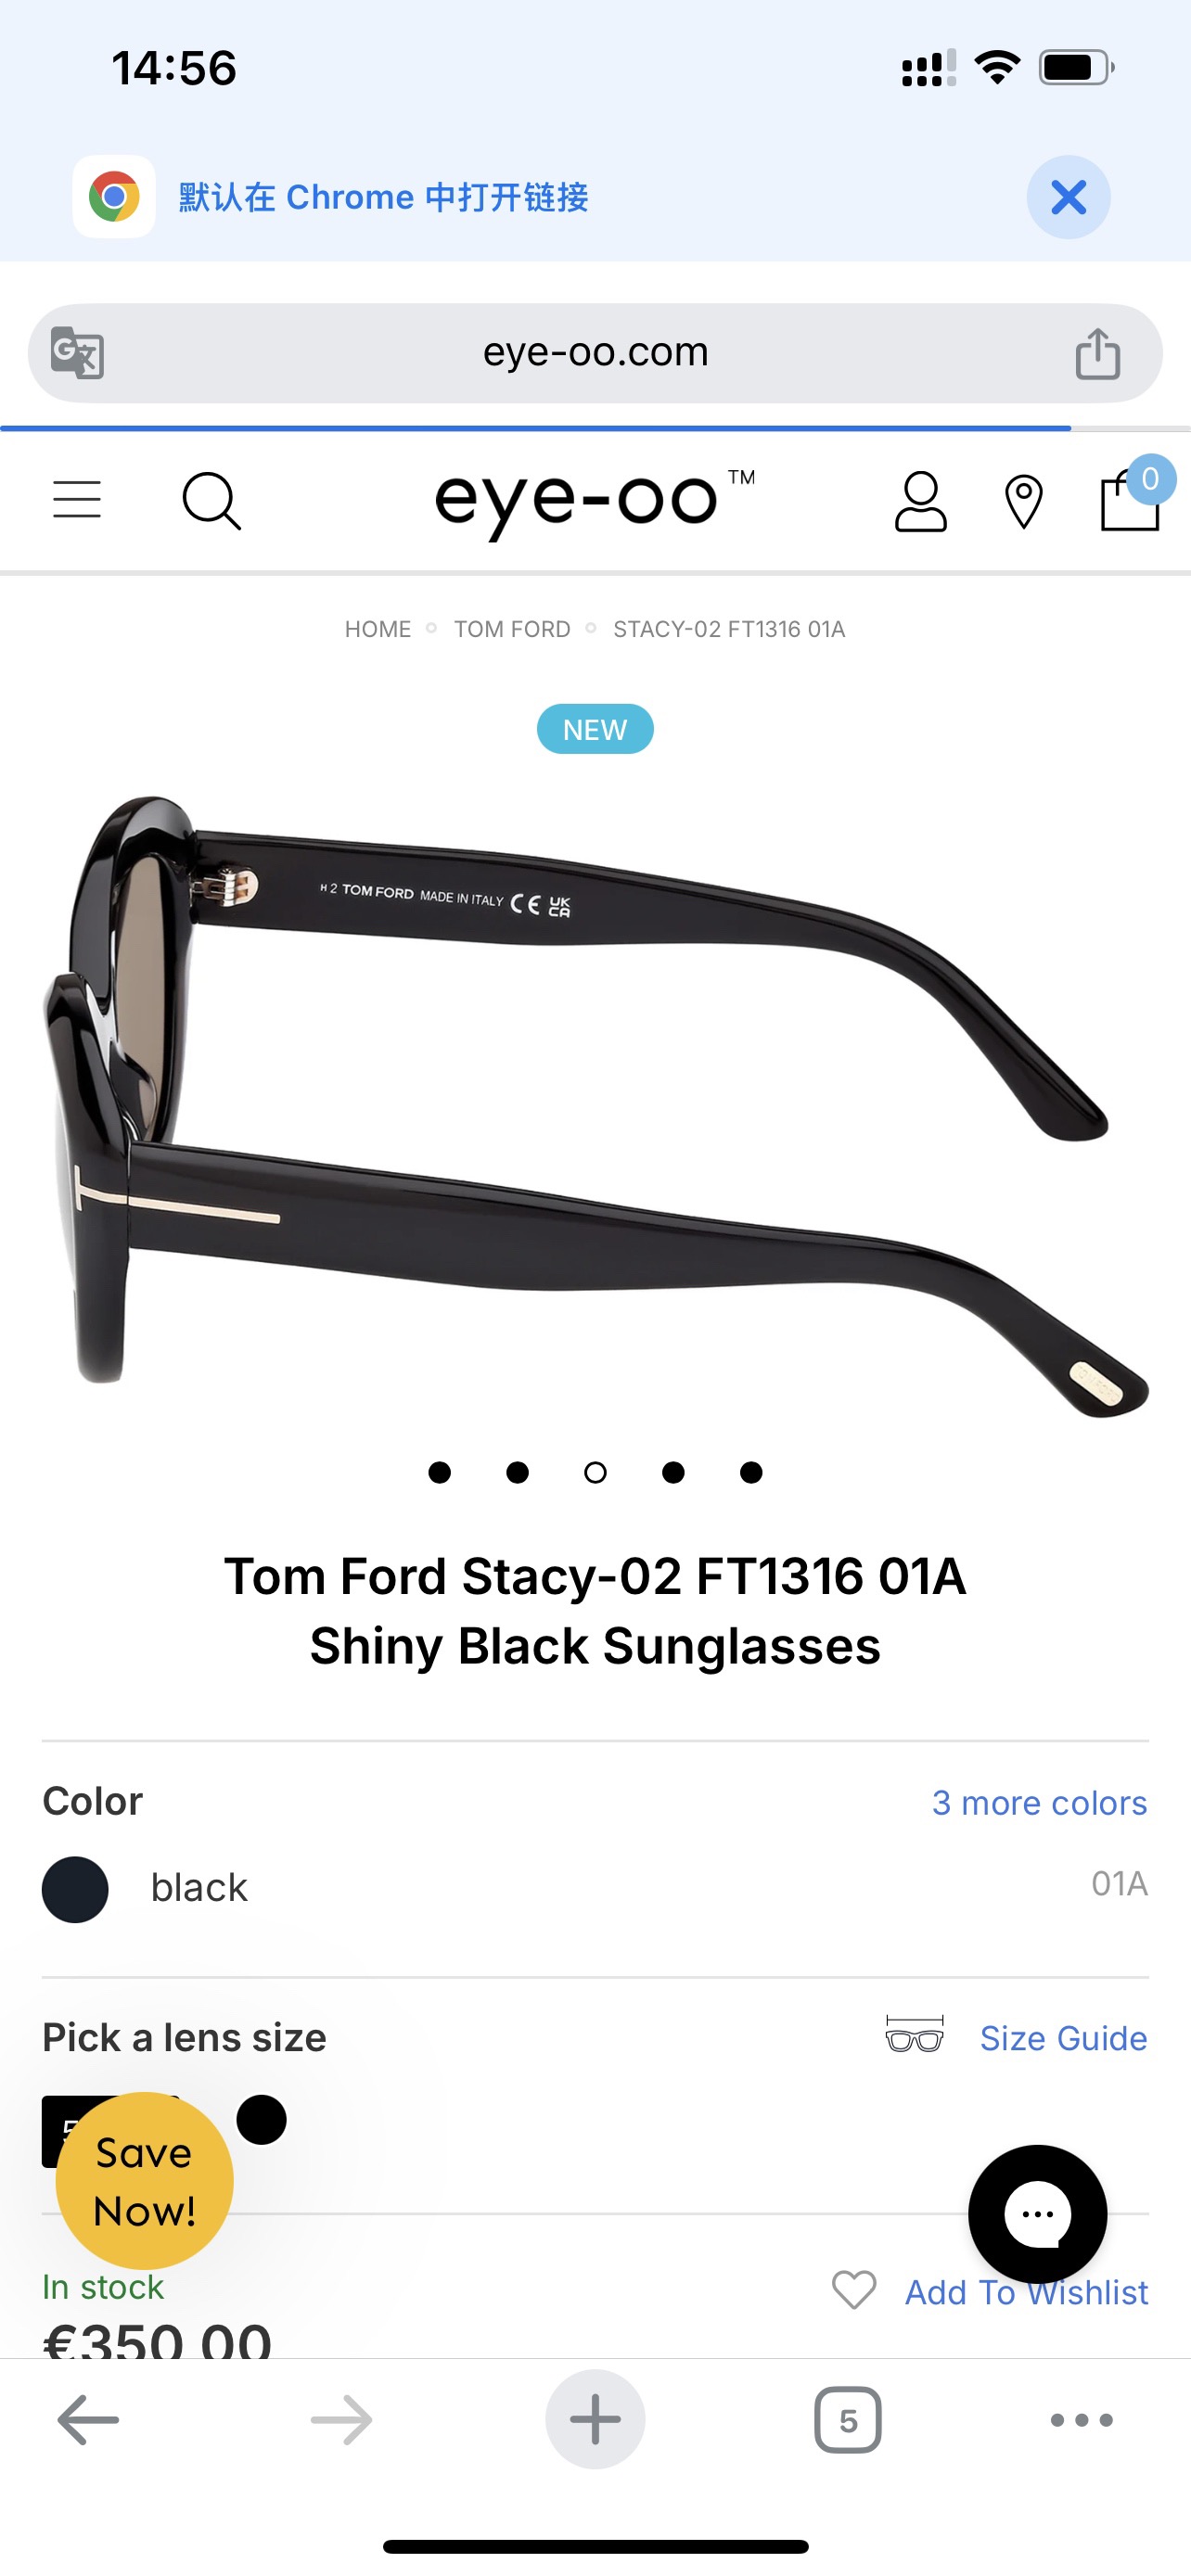Open the Size Guide link
The width and height of the screenshot is (1191, 2576).
(x=1063, y=2038)
